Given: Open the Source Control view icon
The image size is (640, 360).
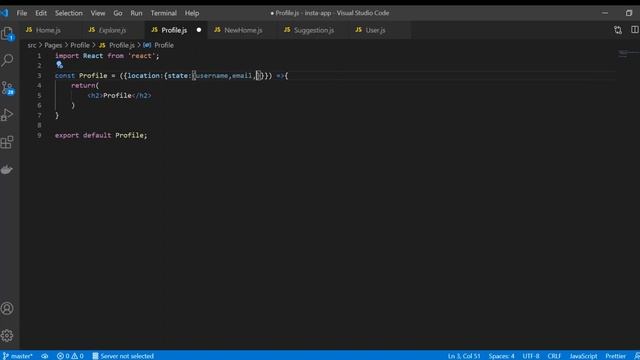Looking at the screenshot, I should [x=7, y=88].
